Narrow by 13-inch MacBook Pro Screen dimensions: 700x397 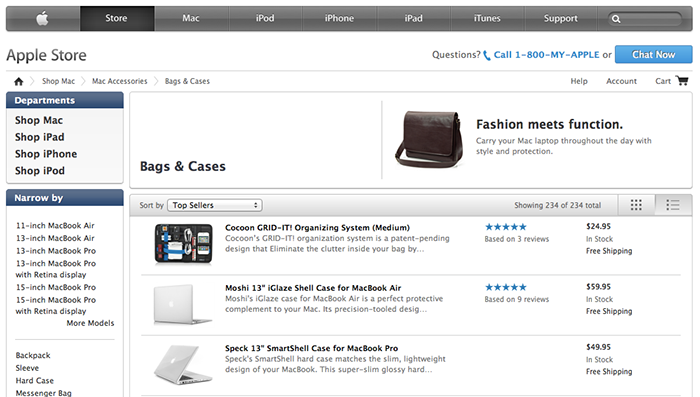coord(56,251)
